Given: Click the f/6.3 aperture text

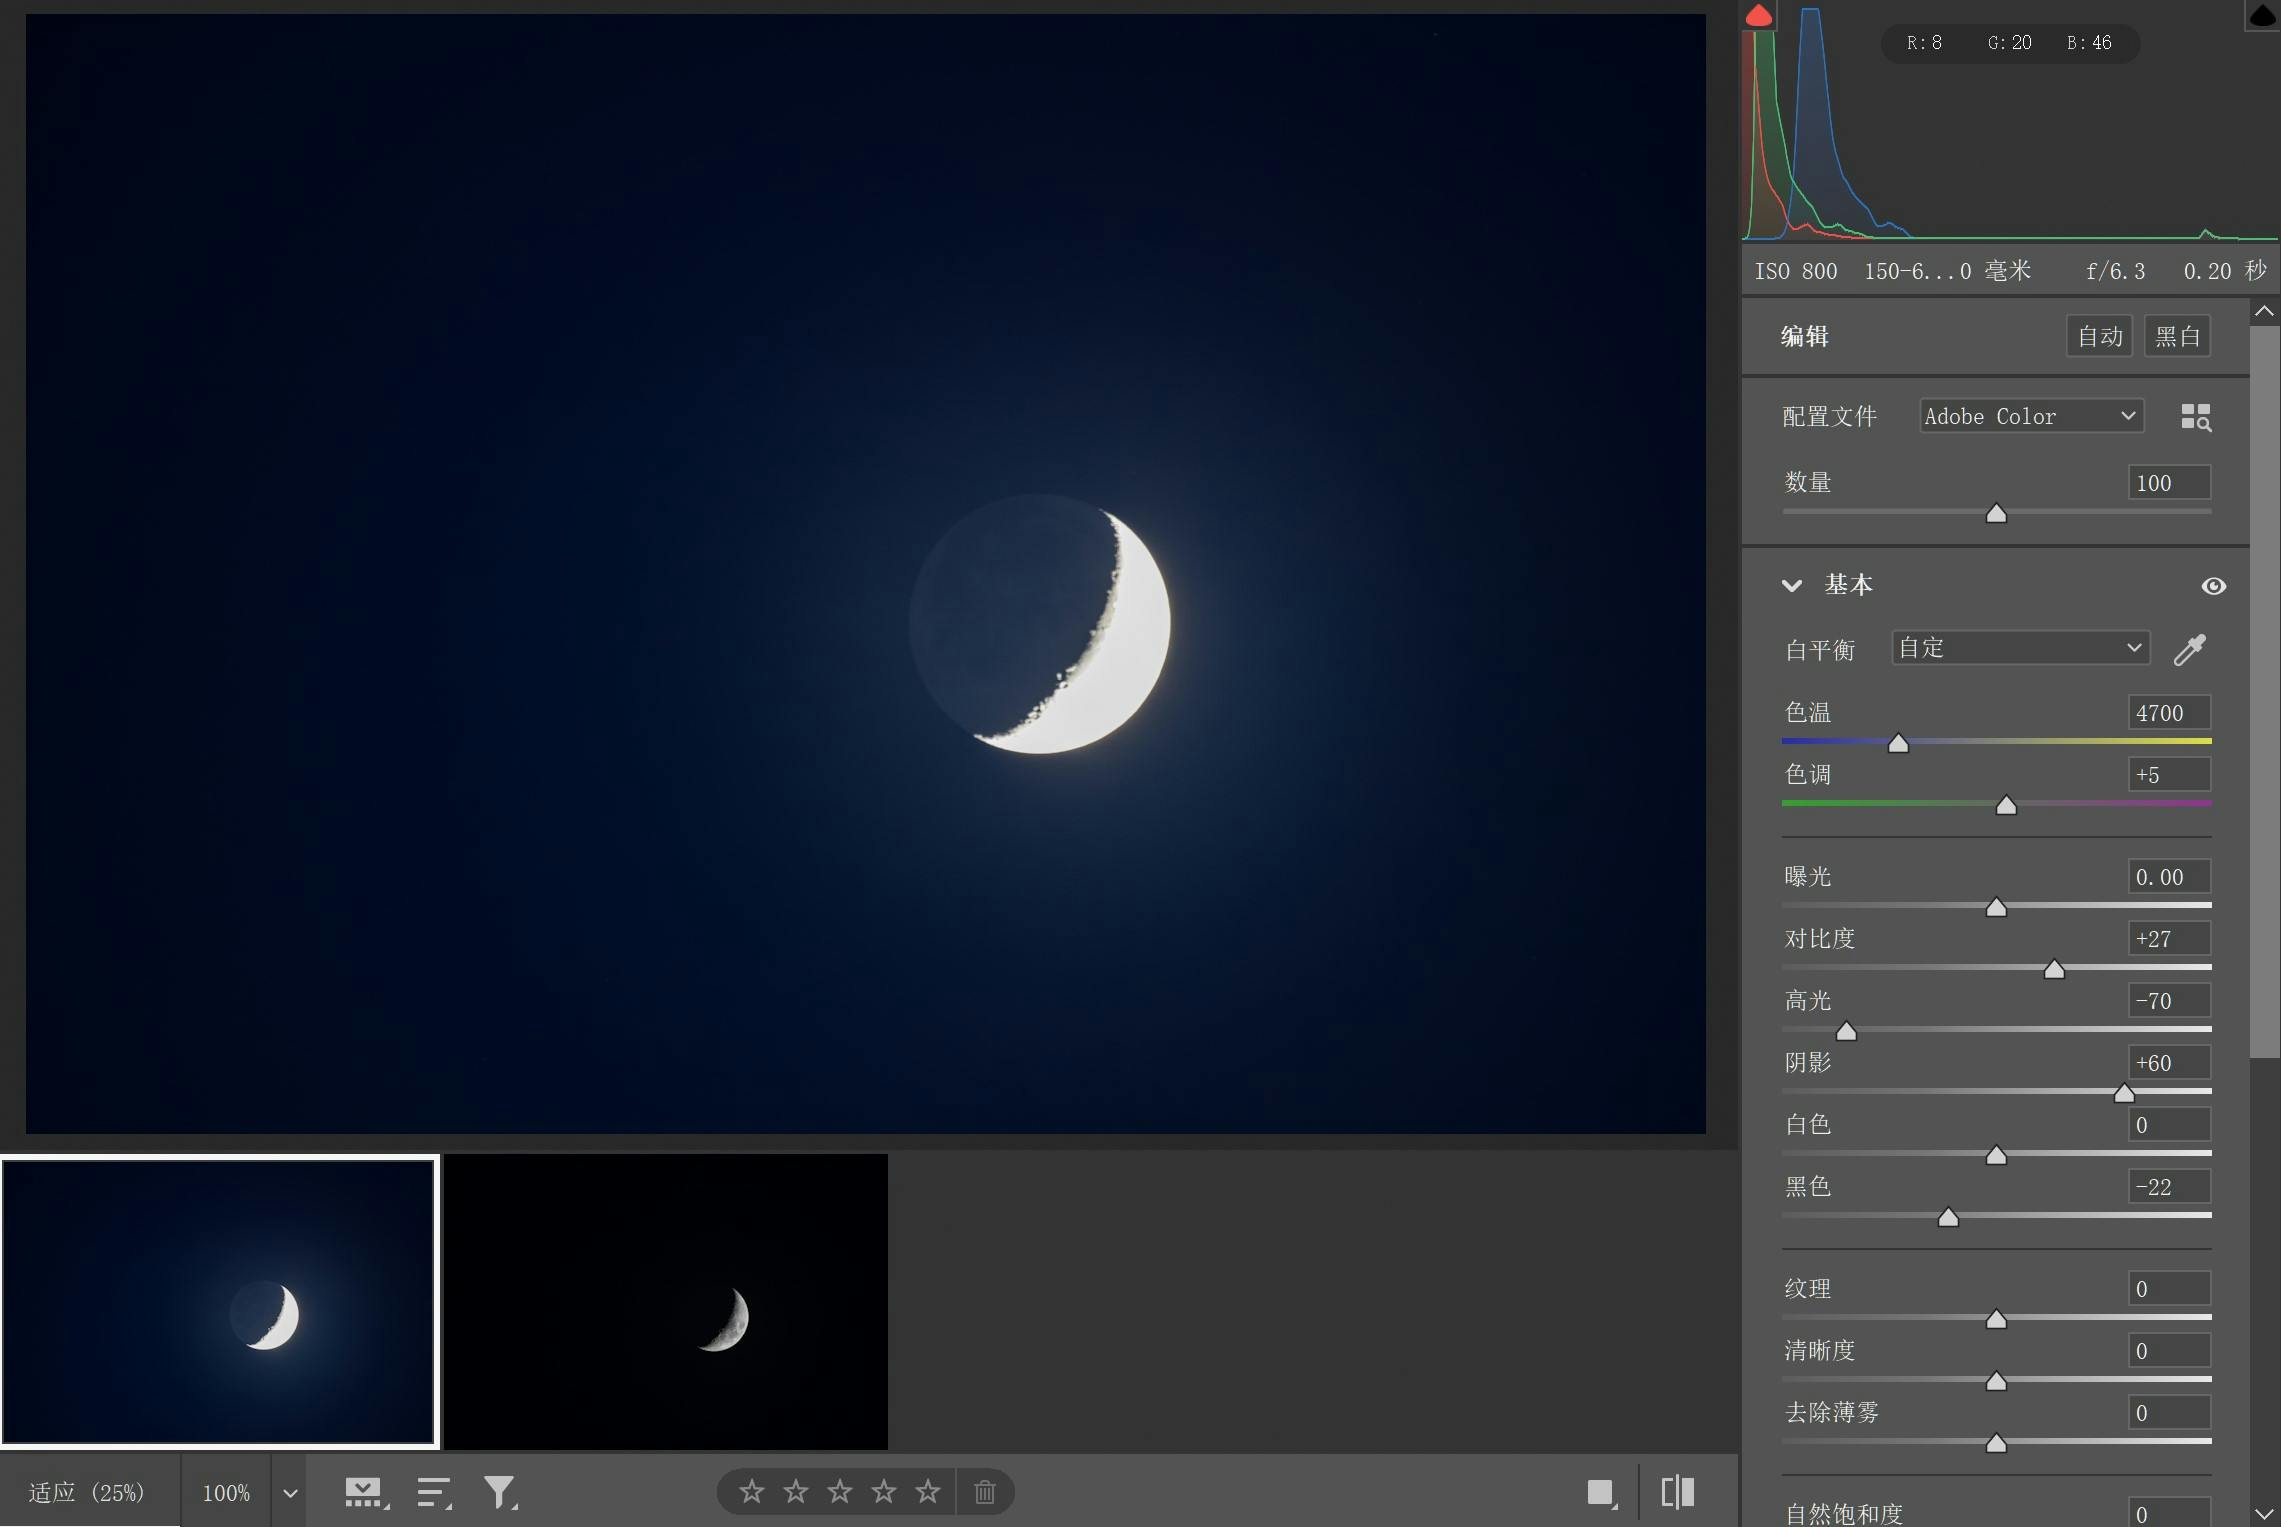Looking at the screenshot, I should pos(2116,271).
